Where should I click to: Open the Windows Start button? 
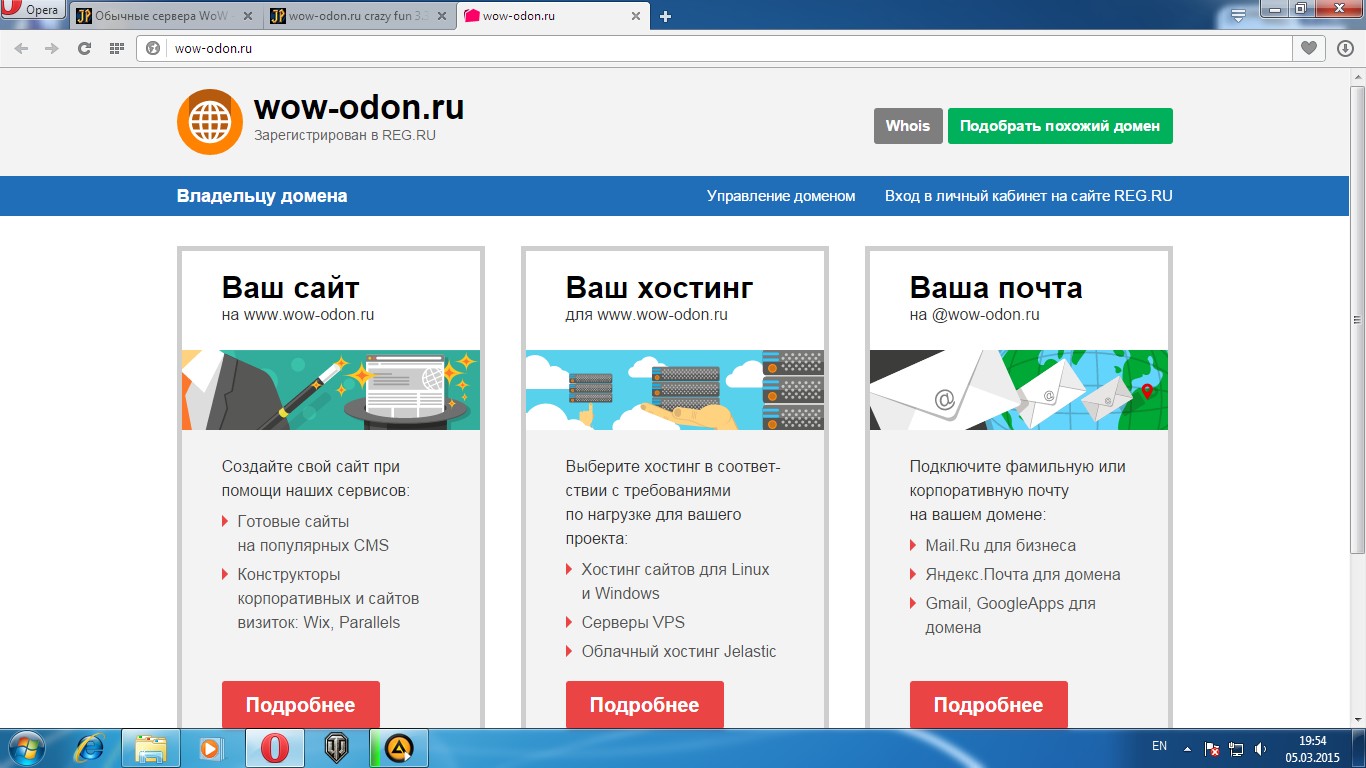click(x=25, y=748)
